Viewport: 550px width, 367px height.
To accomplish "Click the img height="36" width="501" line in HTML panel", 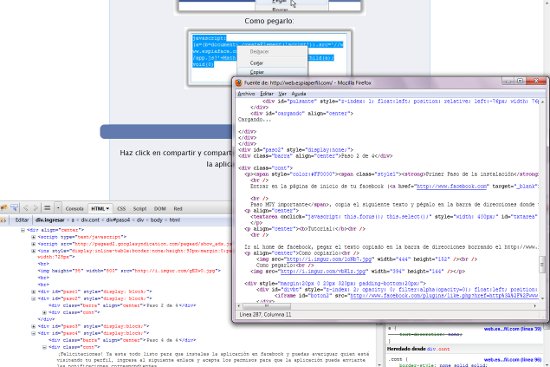I will (129, 271).
